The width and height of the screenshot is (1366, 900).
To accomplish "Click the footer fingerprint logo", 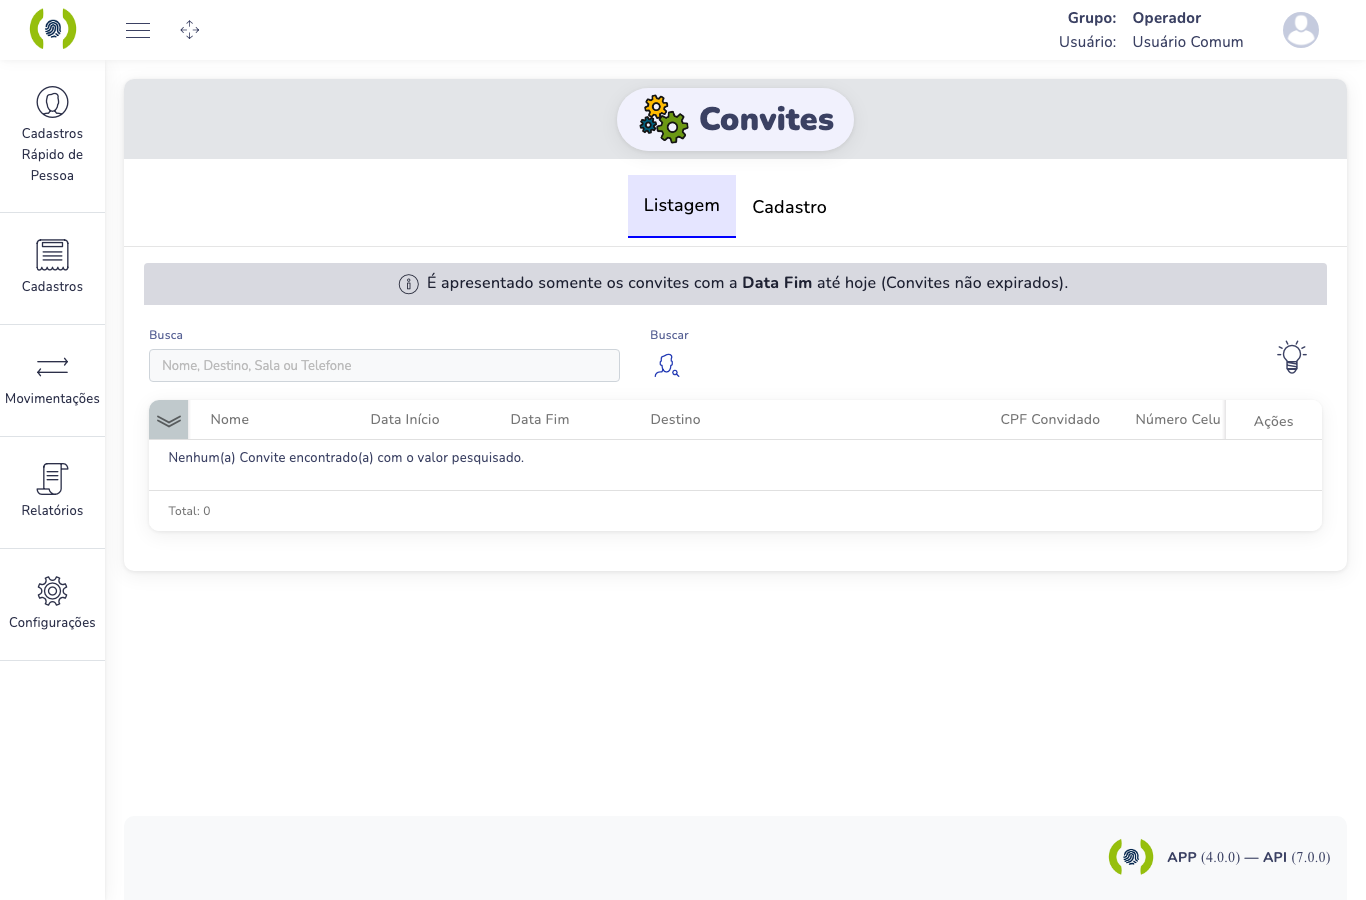I will (1131, 857).
